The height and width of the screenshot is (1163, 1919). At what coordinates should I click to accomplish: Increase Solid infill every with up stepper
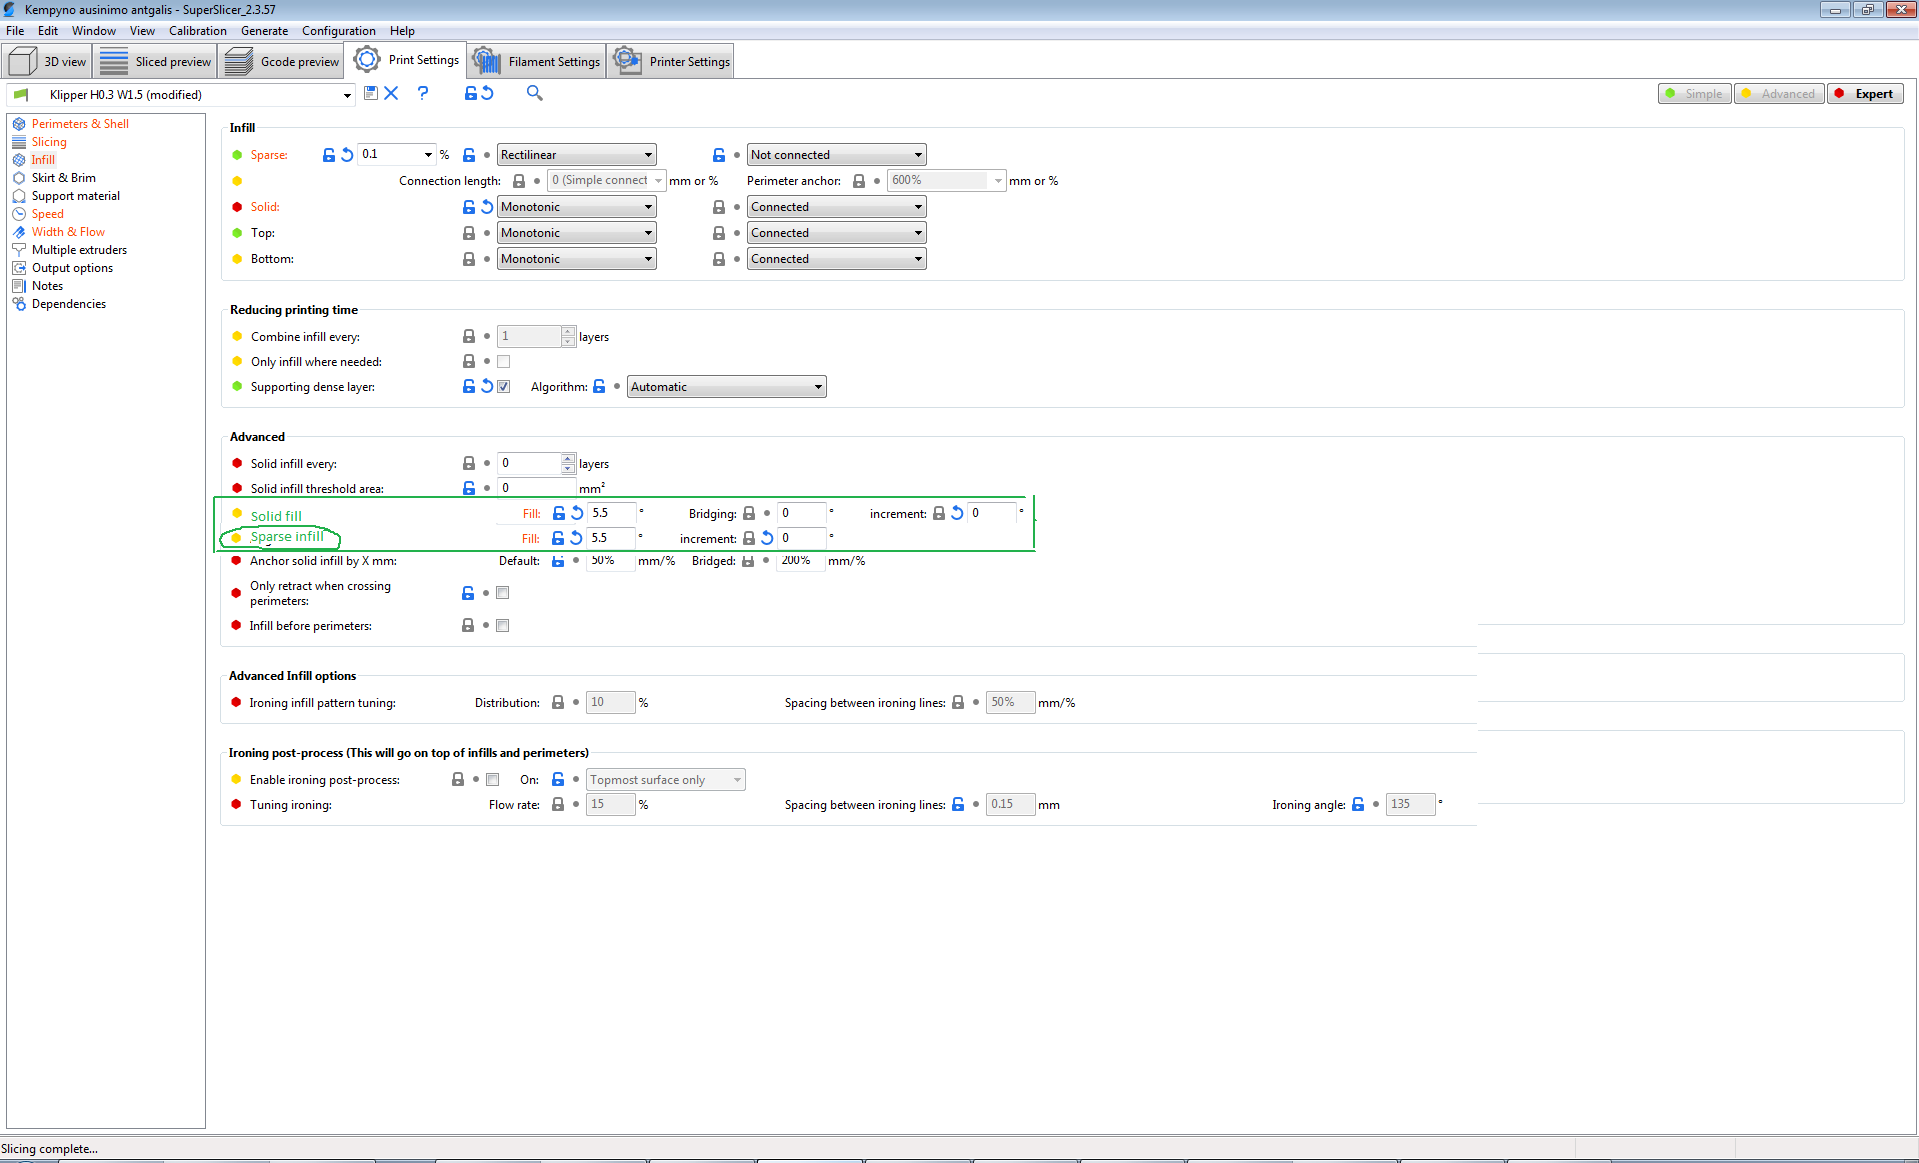coord(568,458)
